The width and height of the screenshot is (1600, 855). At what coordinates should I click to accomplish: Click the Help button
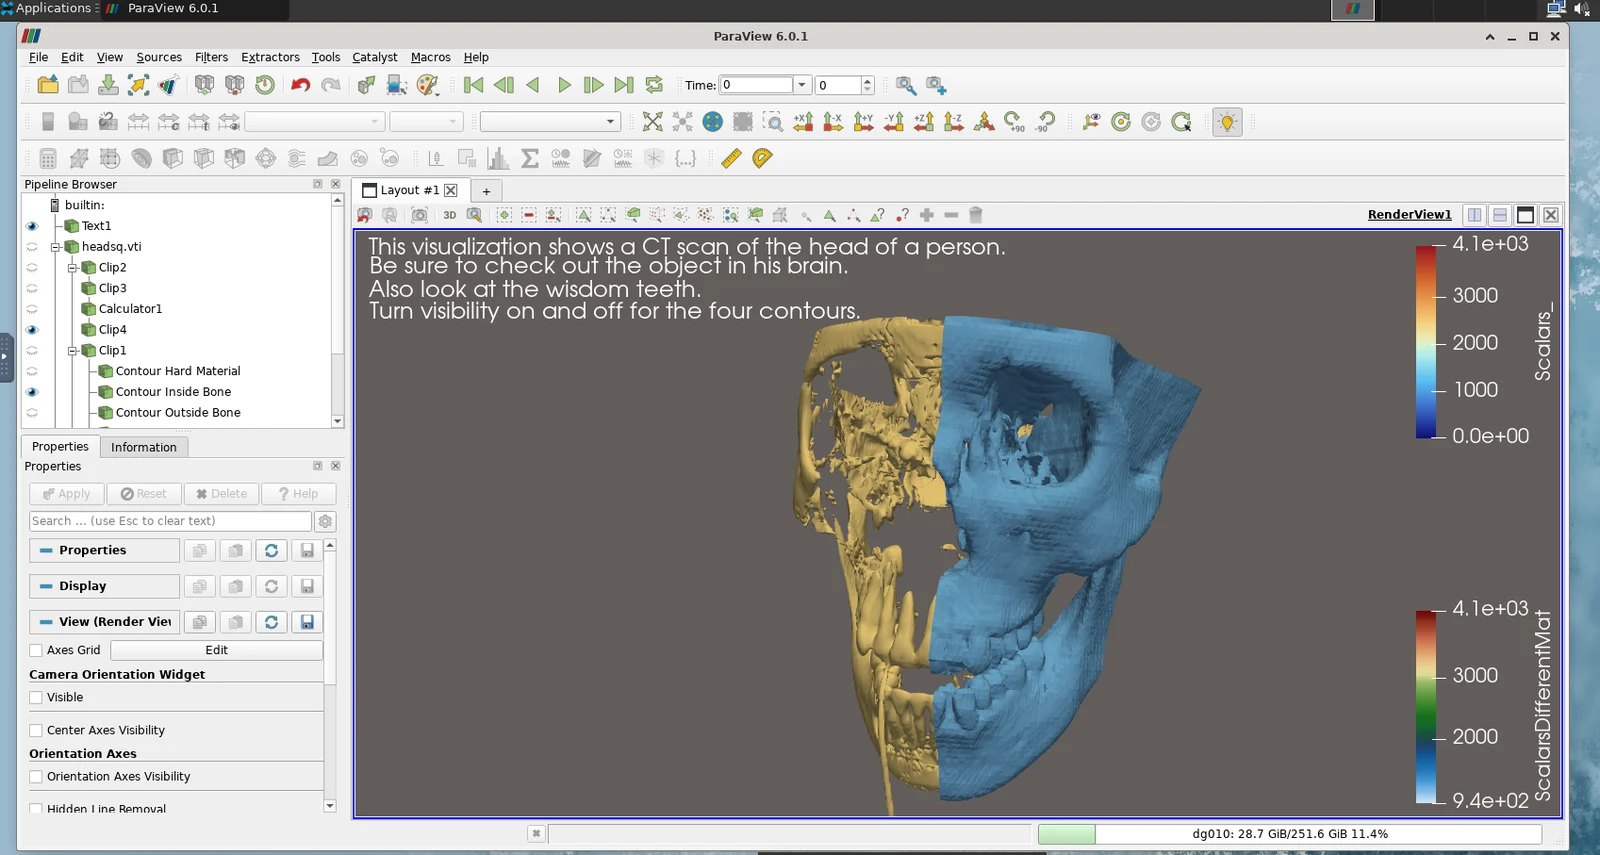298,494
